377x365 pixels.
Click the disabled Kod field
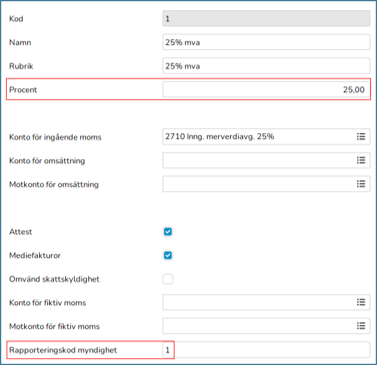tap(266, 19)
